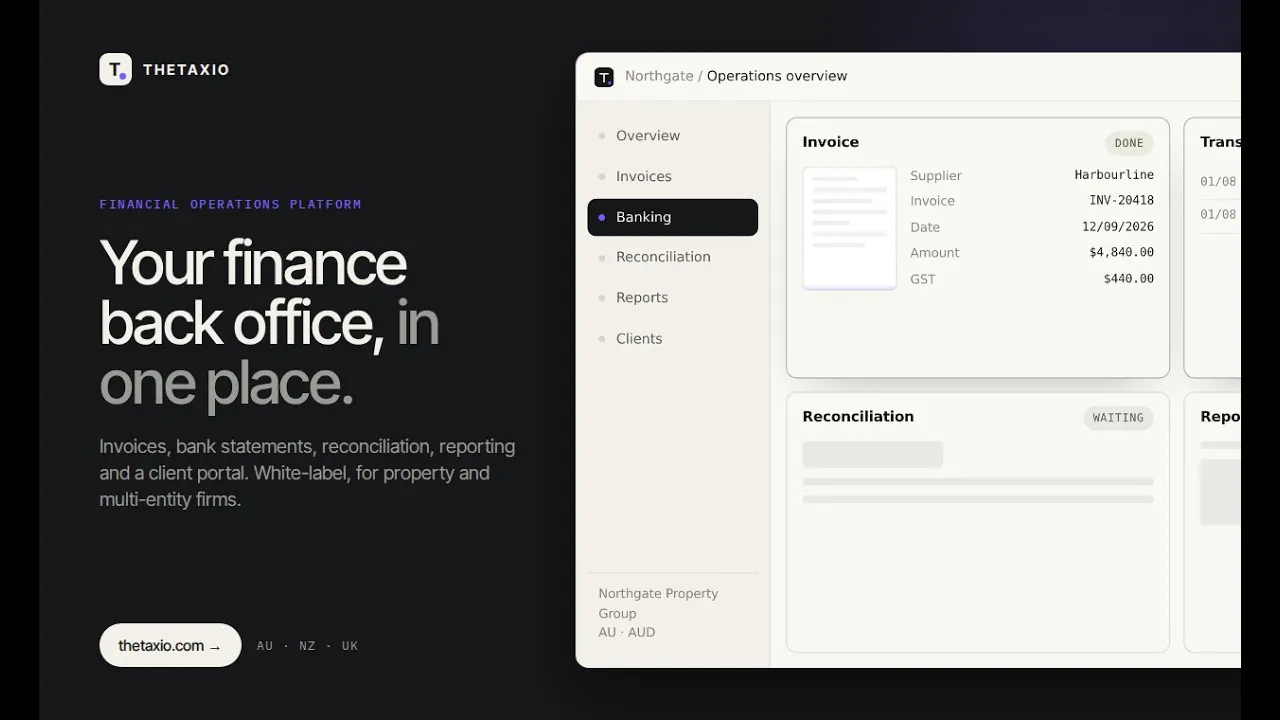
Task: Click Financial Operations Platform tagline
Action: pyautogui.click(x=230, y=204)
